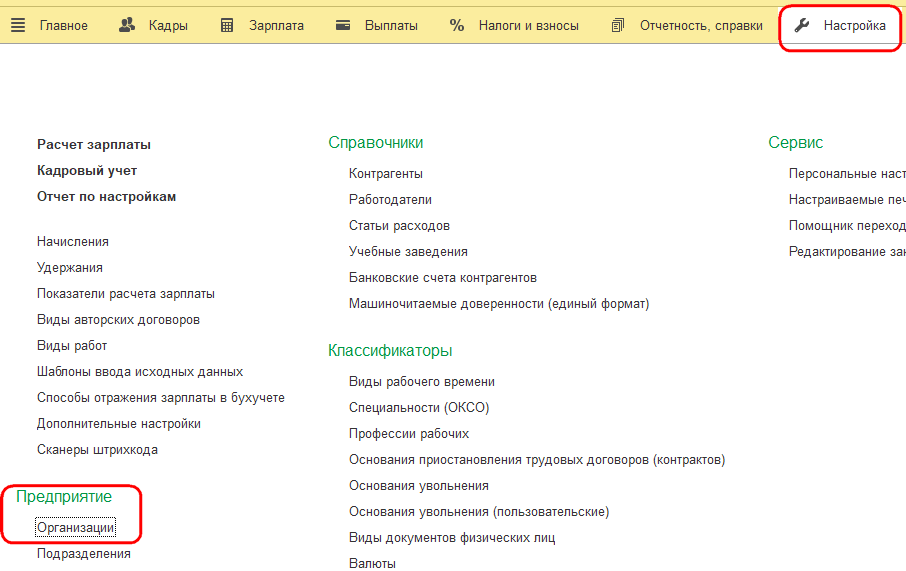Go to the Выплаты section
Viewport: 906px width, 571px height.
click(x=391, y=25)
